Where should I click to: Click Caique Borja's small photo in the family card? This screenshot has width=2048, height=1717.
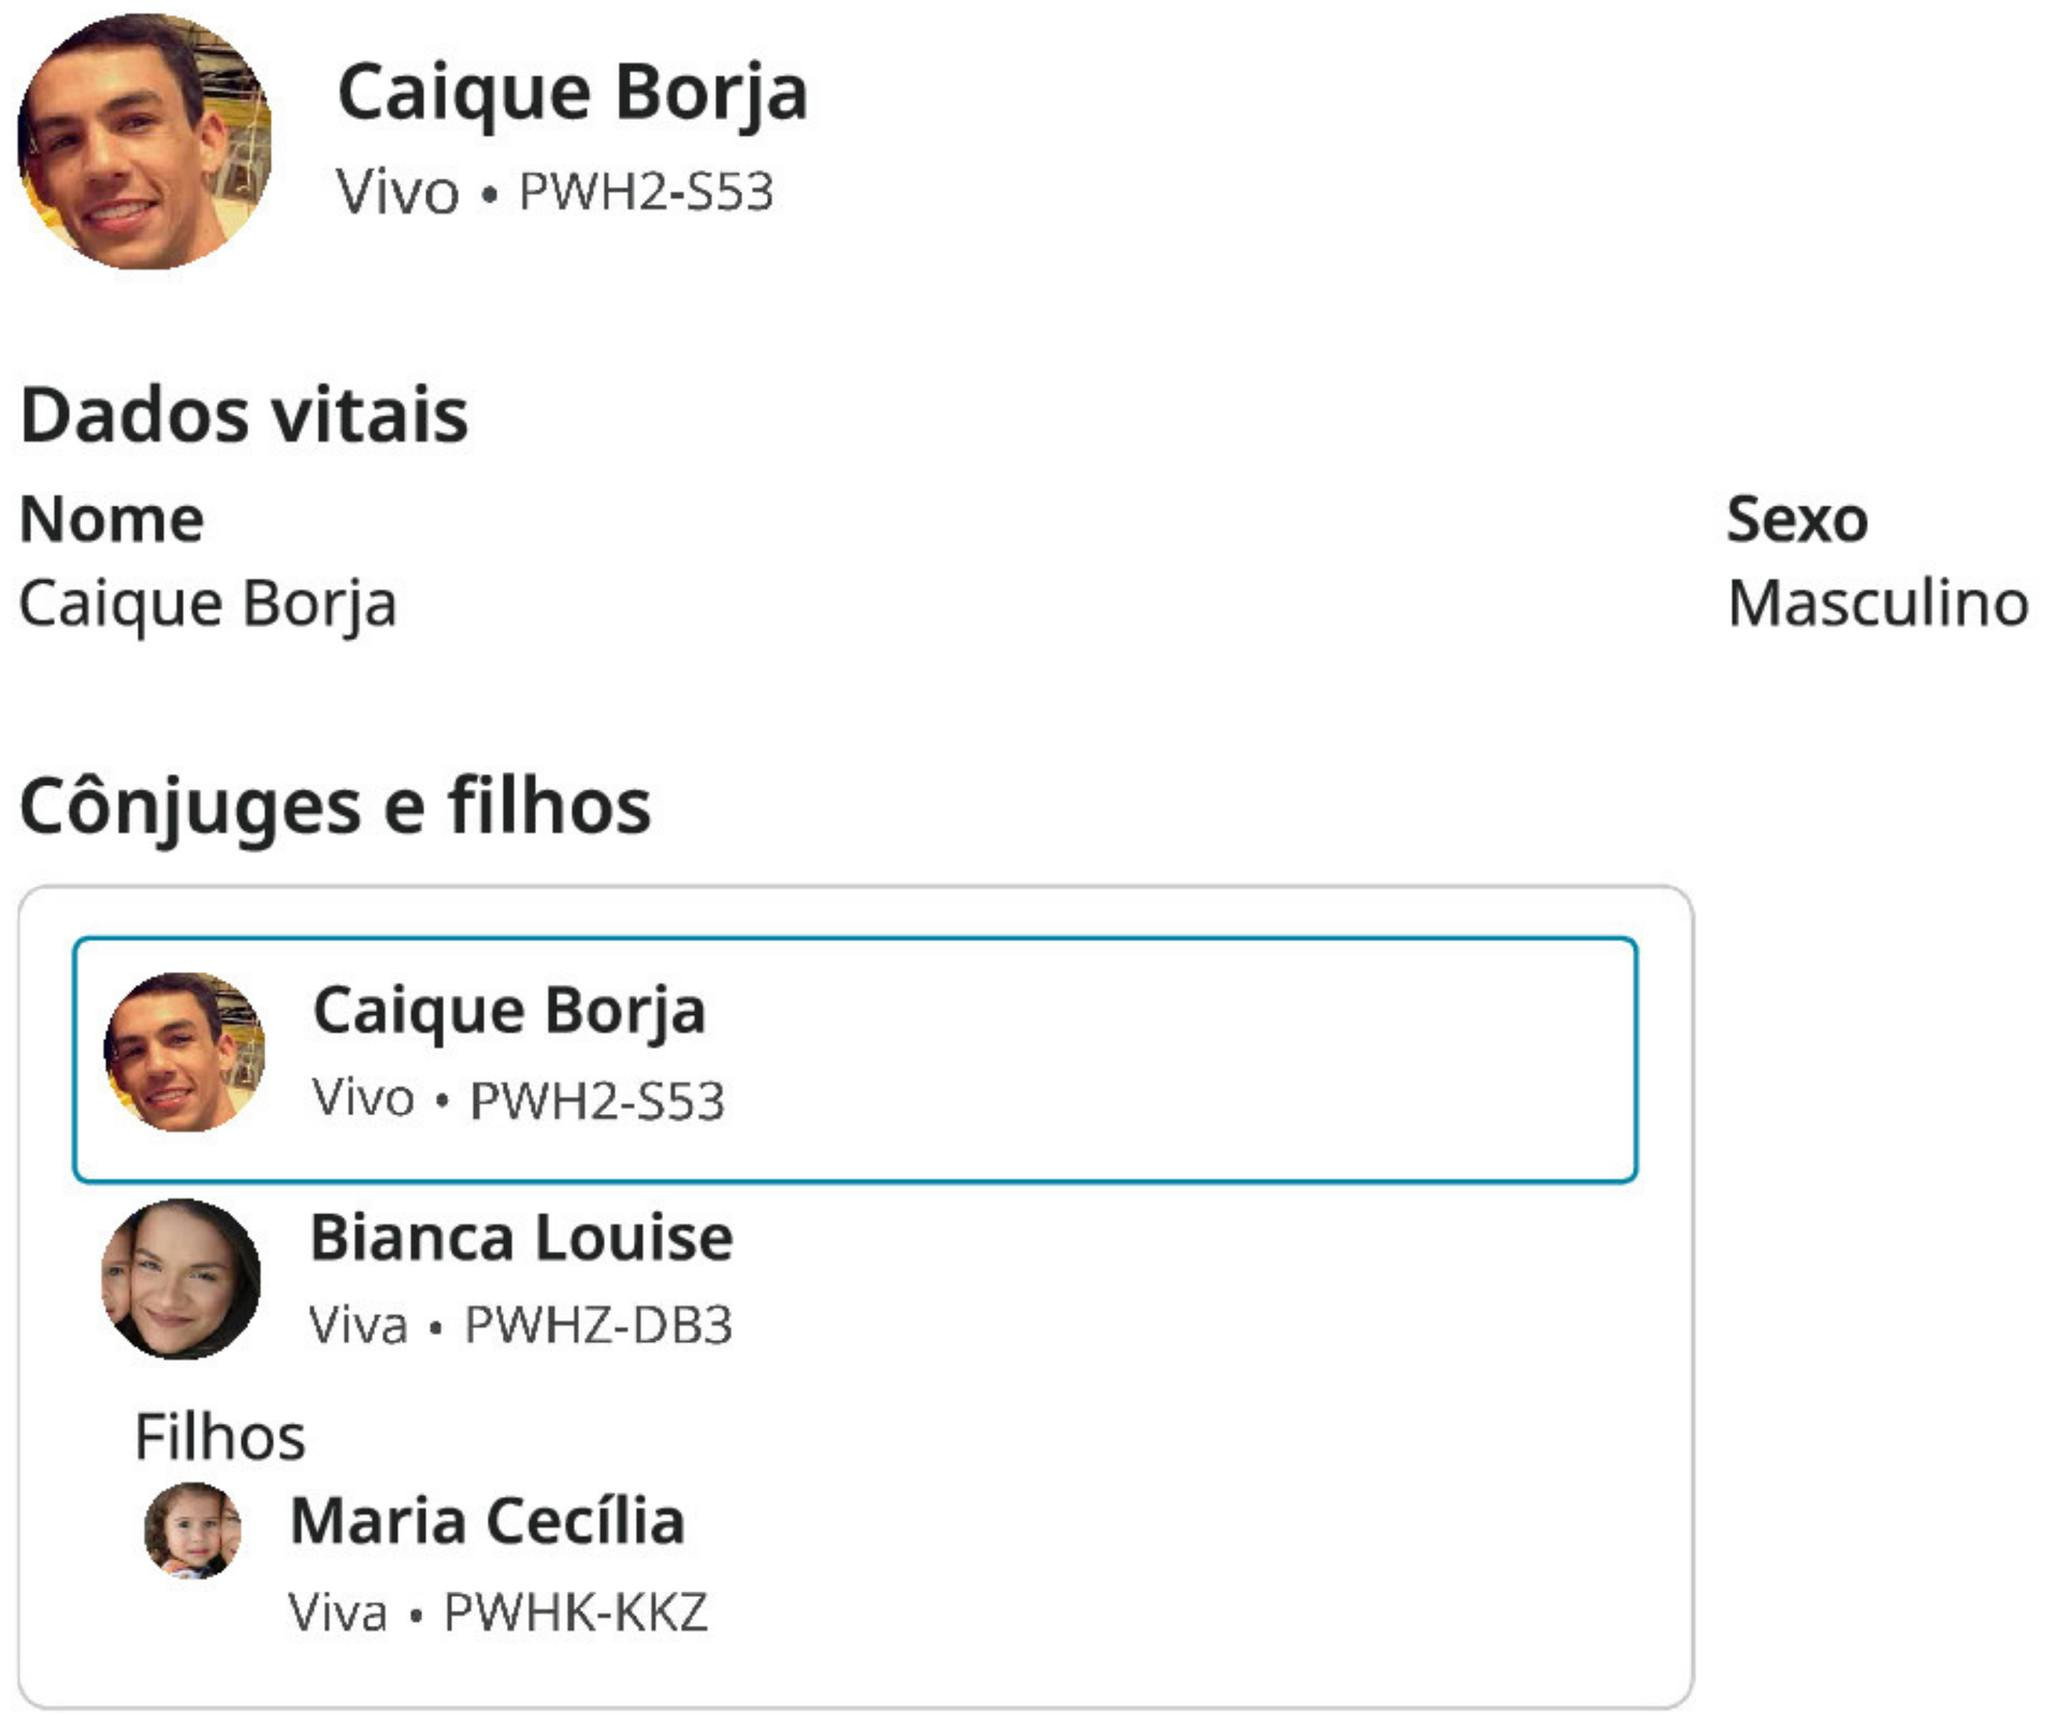pyautogui.click(x=185, y=1052)
